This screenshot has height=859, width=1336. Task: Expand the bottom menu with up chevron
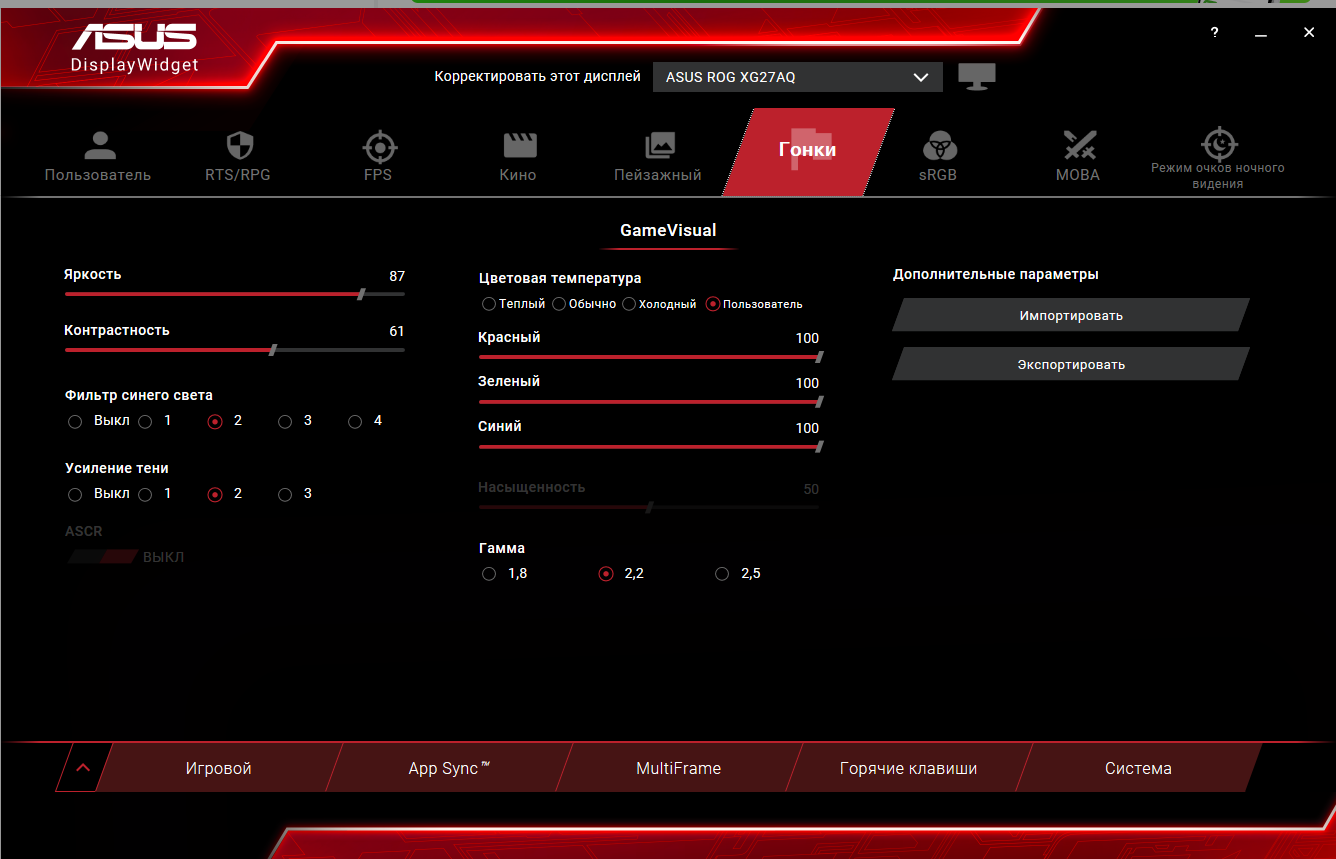coord(83,768)
